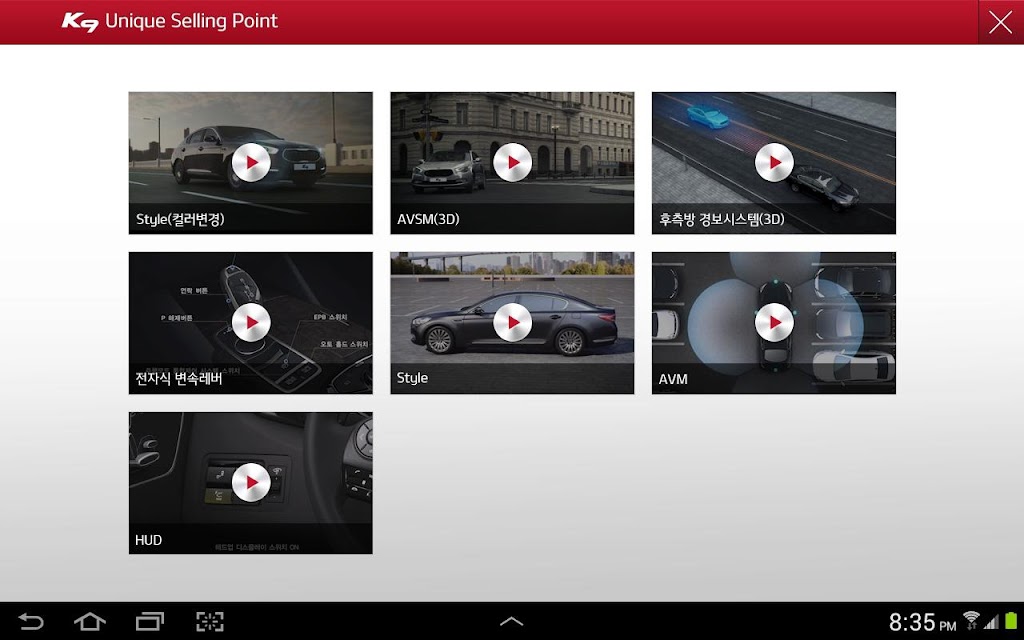This screenshot has width=1024, height=640.
Task: Tap the battery status icon
Action: coord(1012,620)
